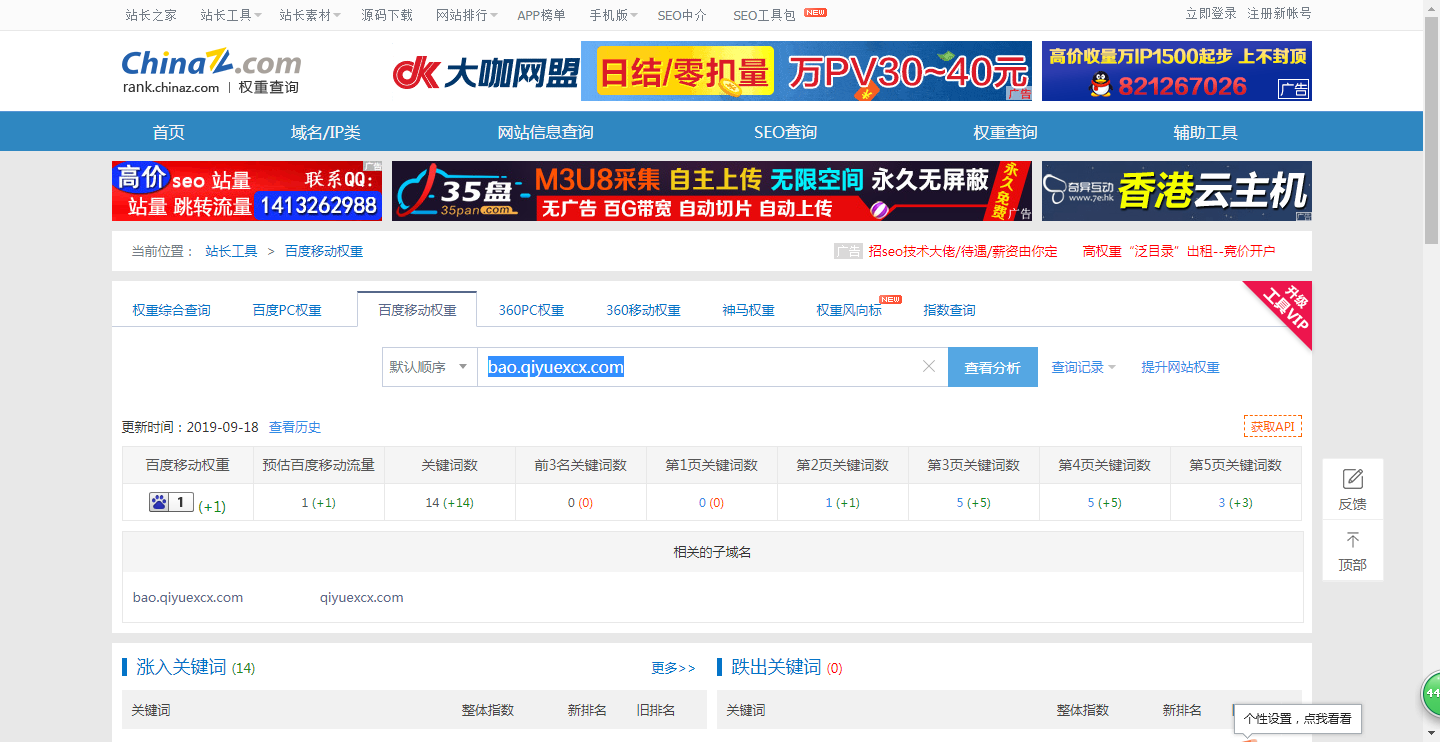The height and width of the screenshot is (742, 1440).
Task: Click the ChinaZ.com logo
Action: click(211, 72)
